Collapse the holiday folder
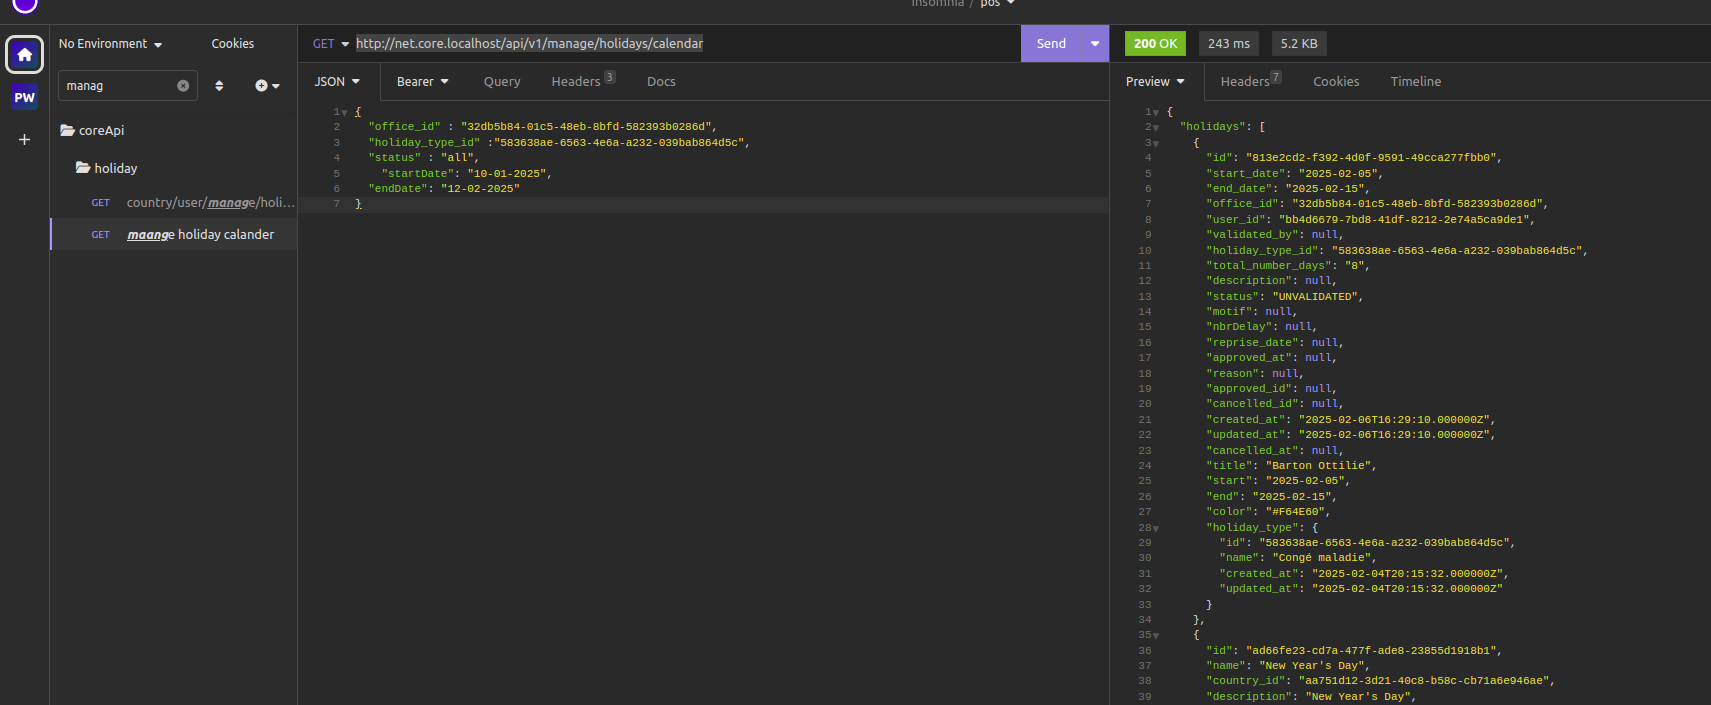 click(106, 168)
